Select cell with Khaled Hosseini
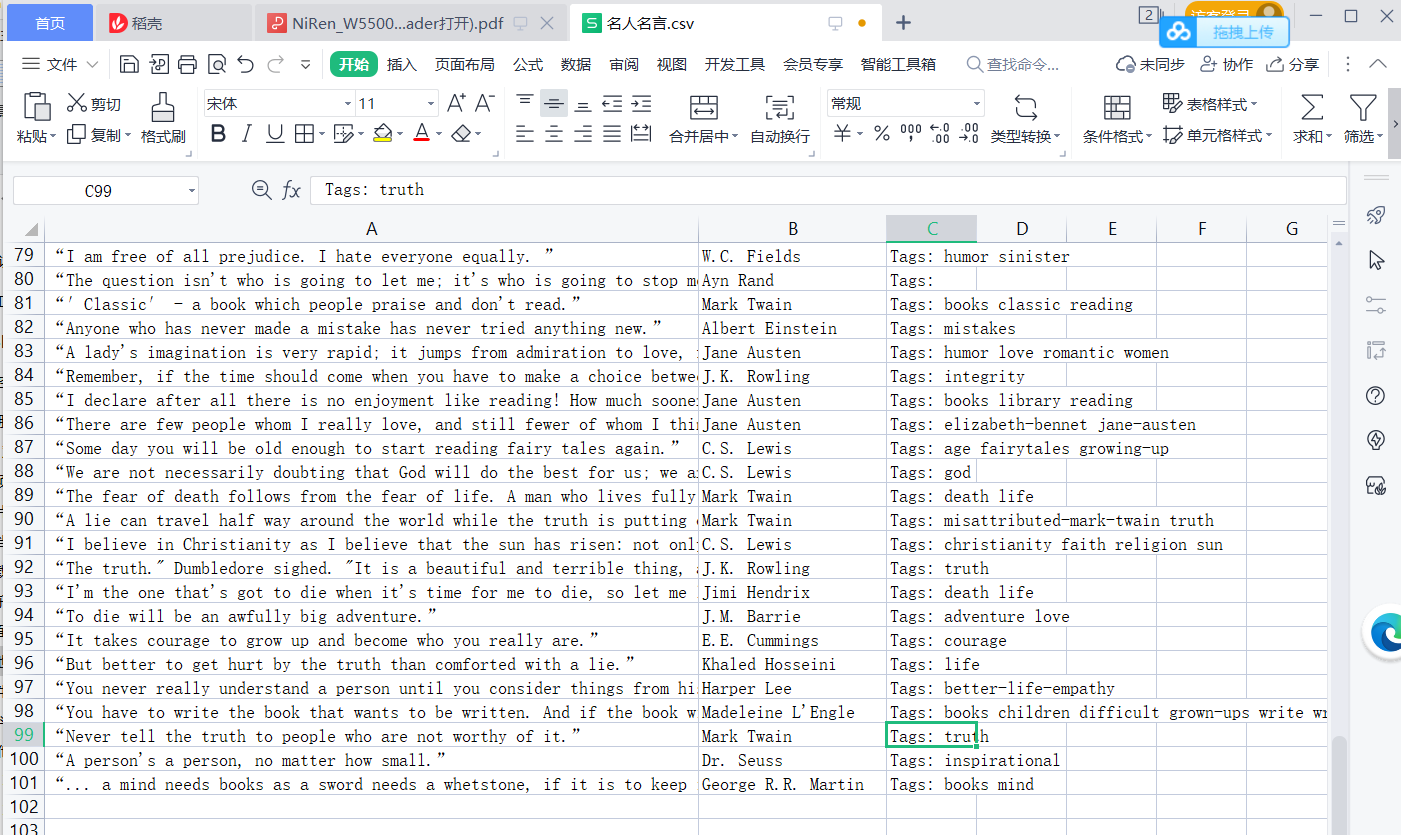The height and width of the screenshot is (835, 1401). [x=792, y=664]
